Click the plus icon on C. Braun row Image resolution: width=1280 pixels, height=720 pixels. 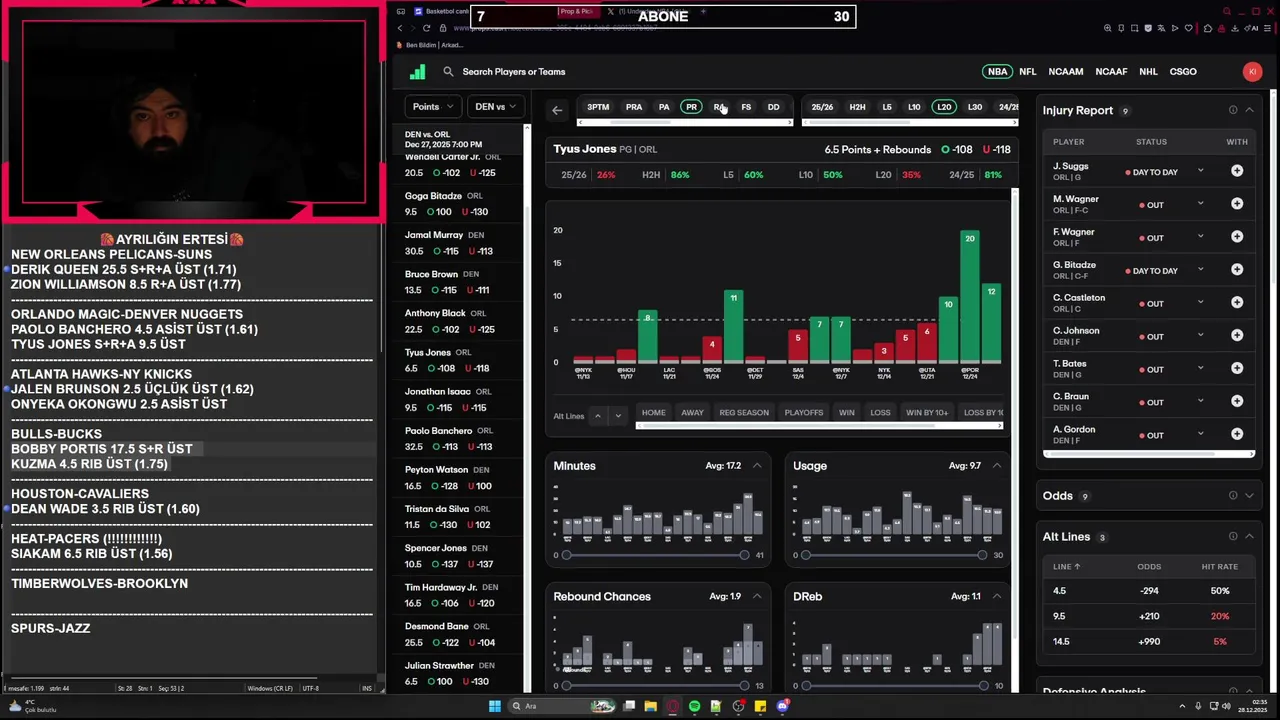point(1237,401)
